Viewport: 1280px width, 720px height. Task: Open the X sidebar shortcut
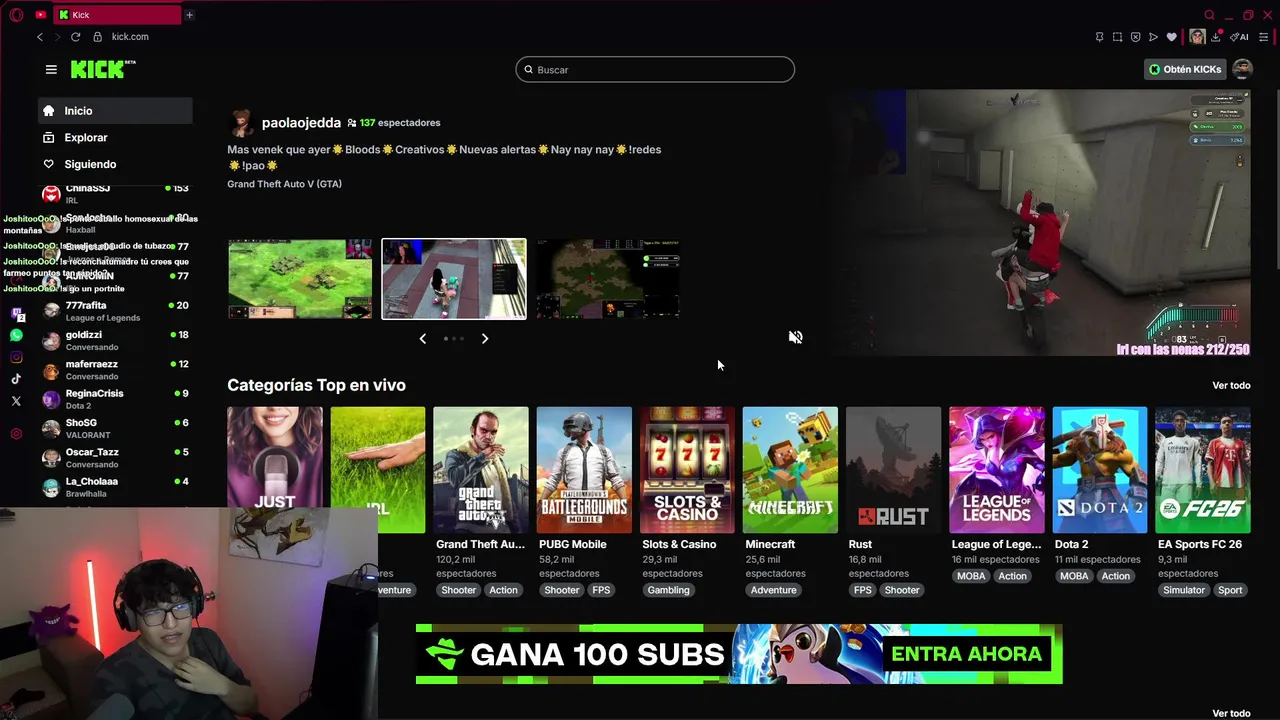pos(16,401)
